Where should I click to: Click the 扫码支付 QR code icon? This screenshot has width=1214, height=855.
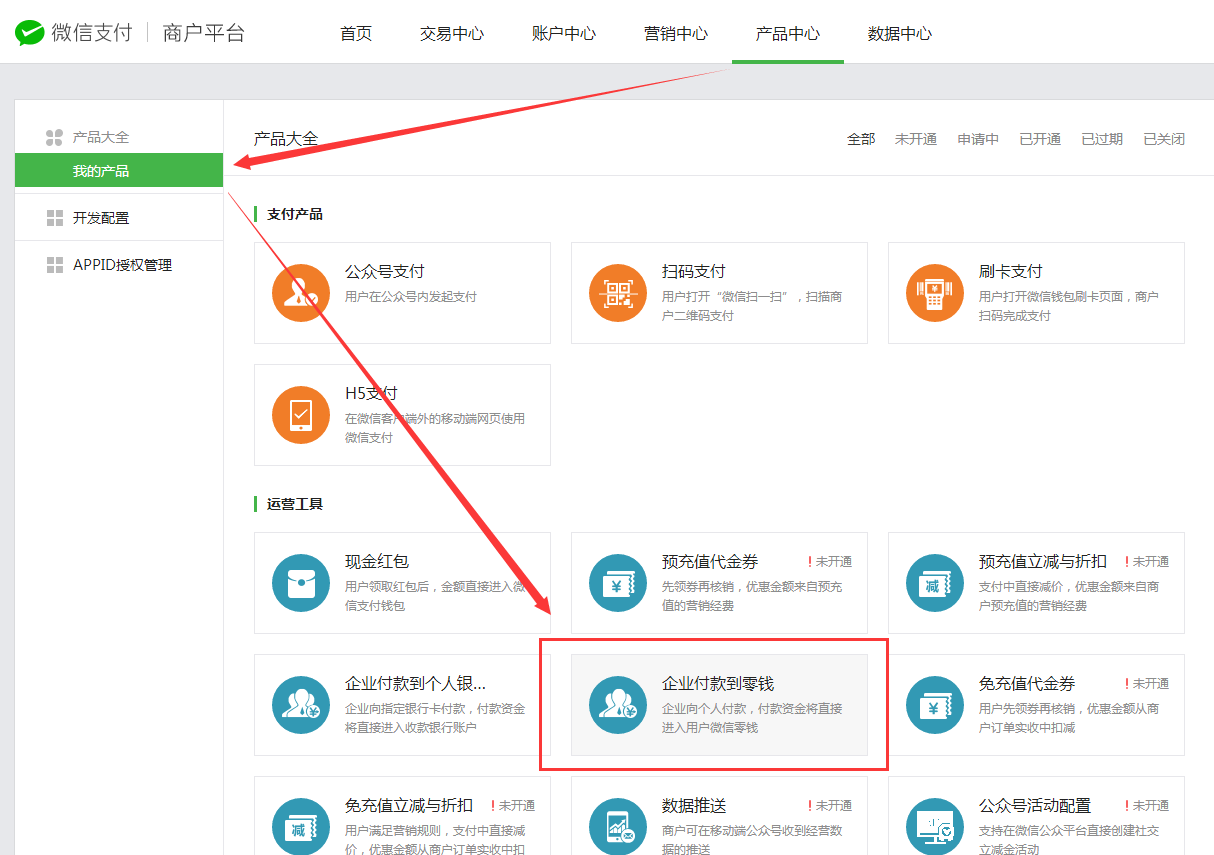(618, 293)
